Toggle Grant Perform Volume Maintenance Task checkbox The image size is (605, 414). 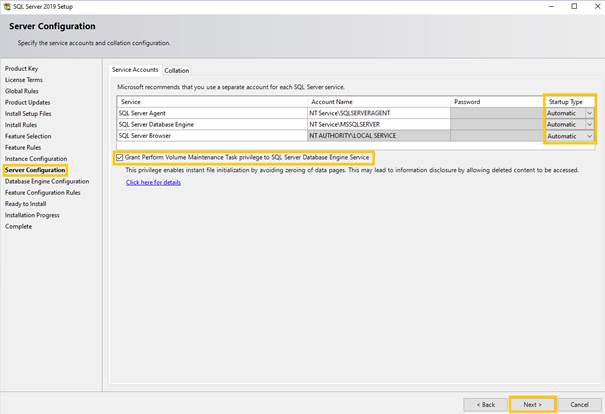click(121, 157)
